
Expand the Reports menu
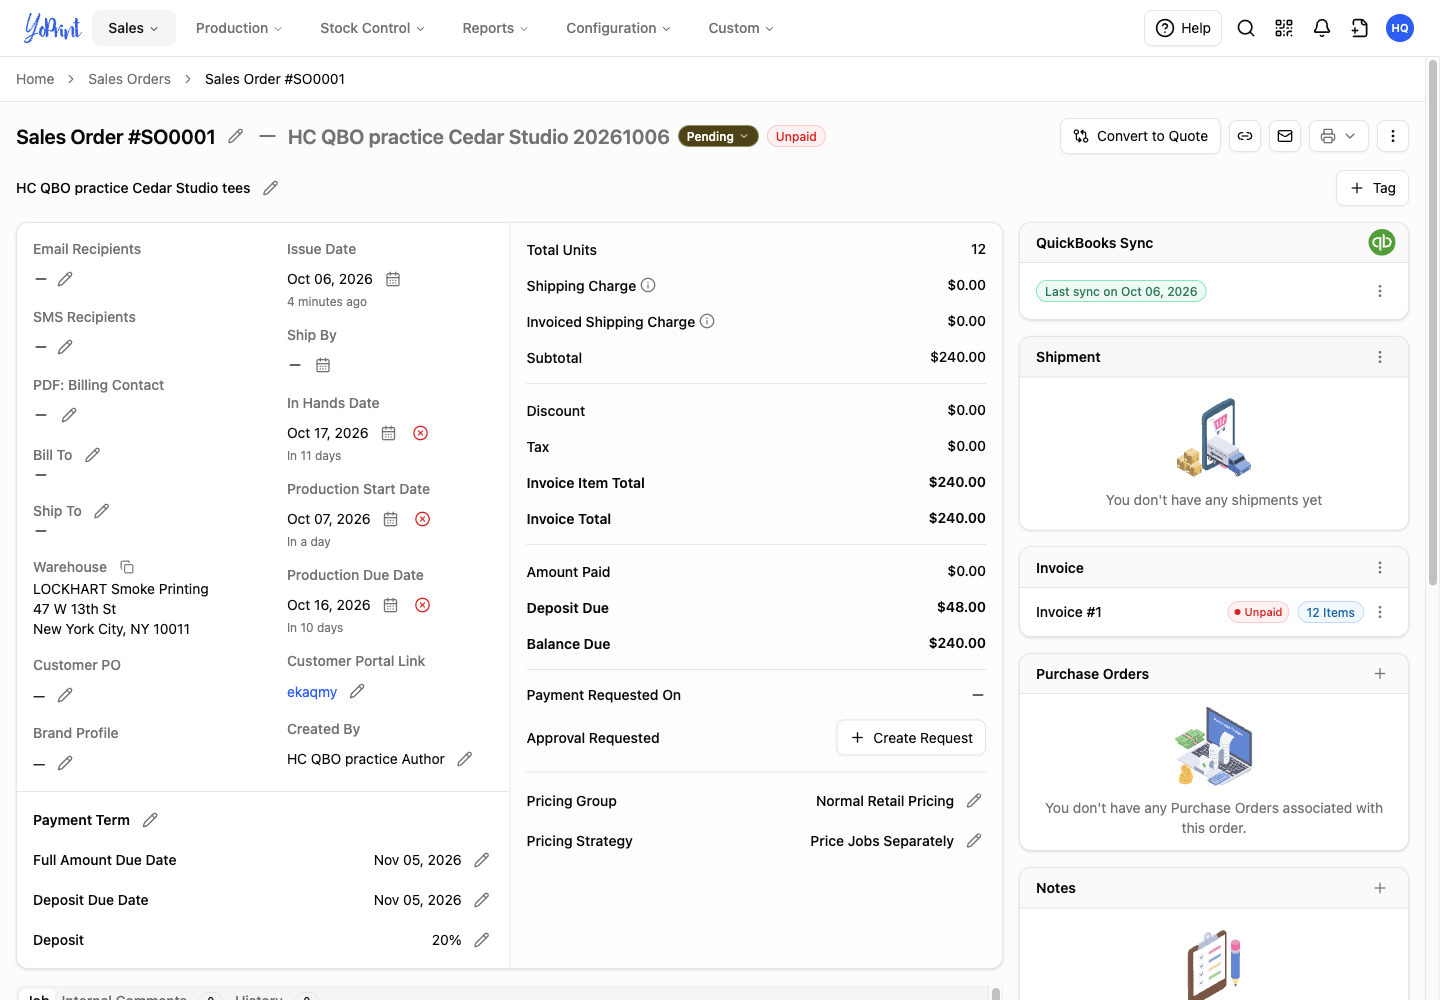pos(495,28)
